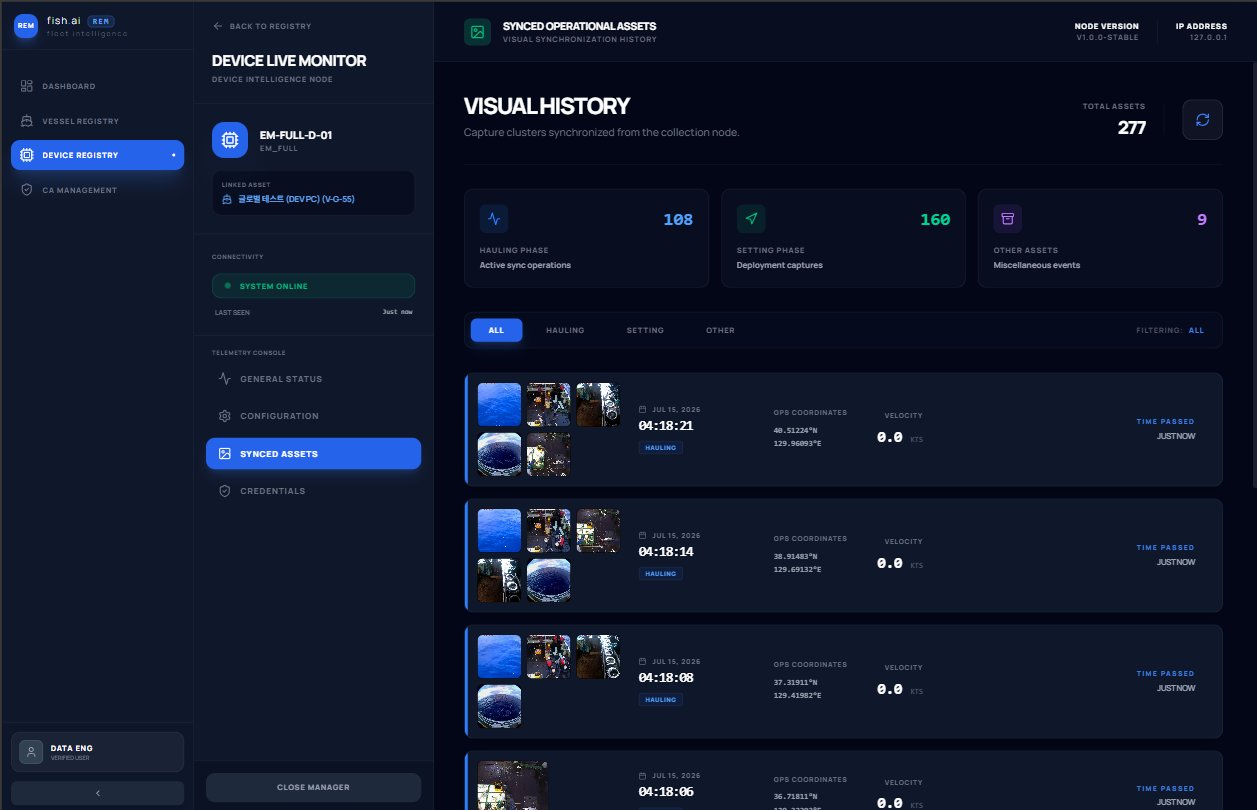Open first sea thumbnail in 04:18:21 row
The height and width of the screenshot is (810, 1257).
coord(499,405)
